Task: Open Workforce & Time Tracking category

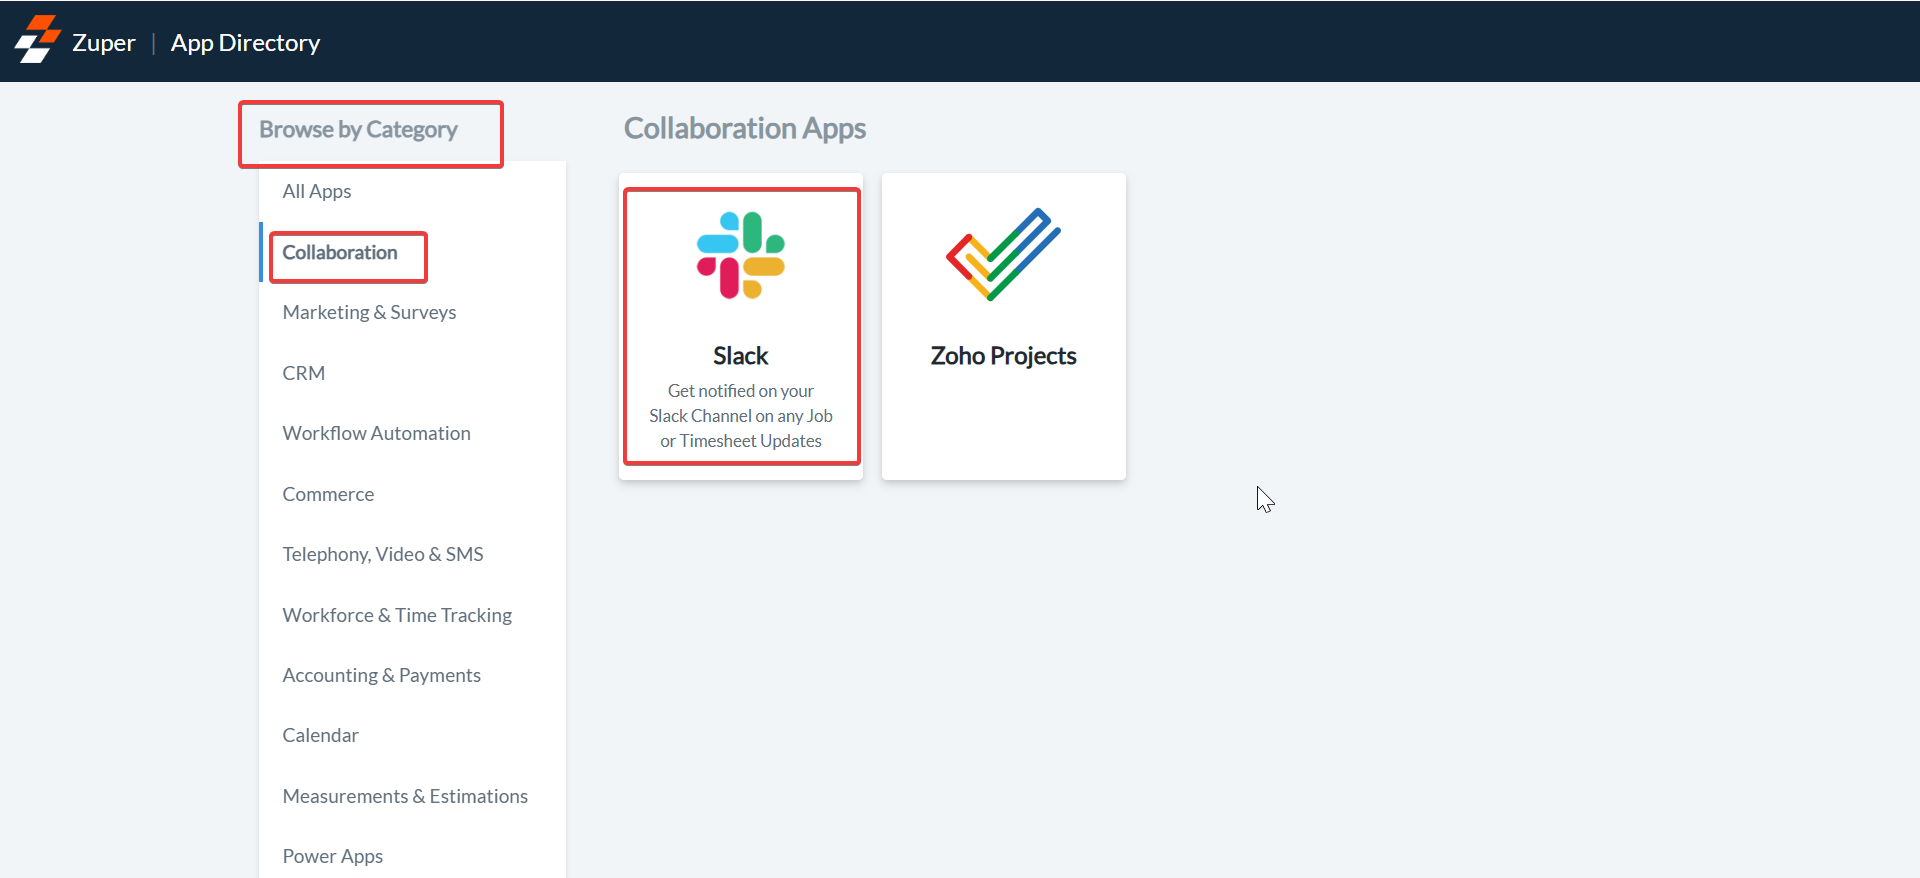Action: pyautogui.click(x=397, y=615)
